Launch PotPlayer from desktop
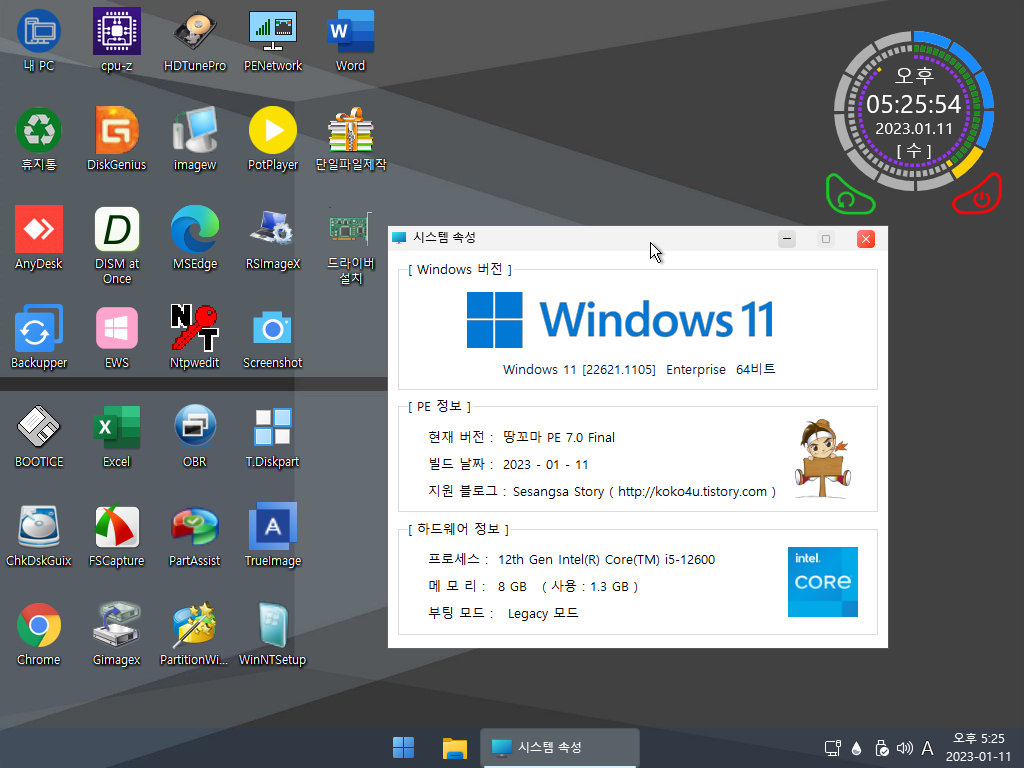Viewport: 1024px width, 768px height. [x=273, y=138]
